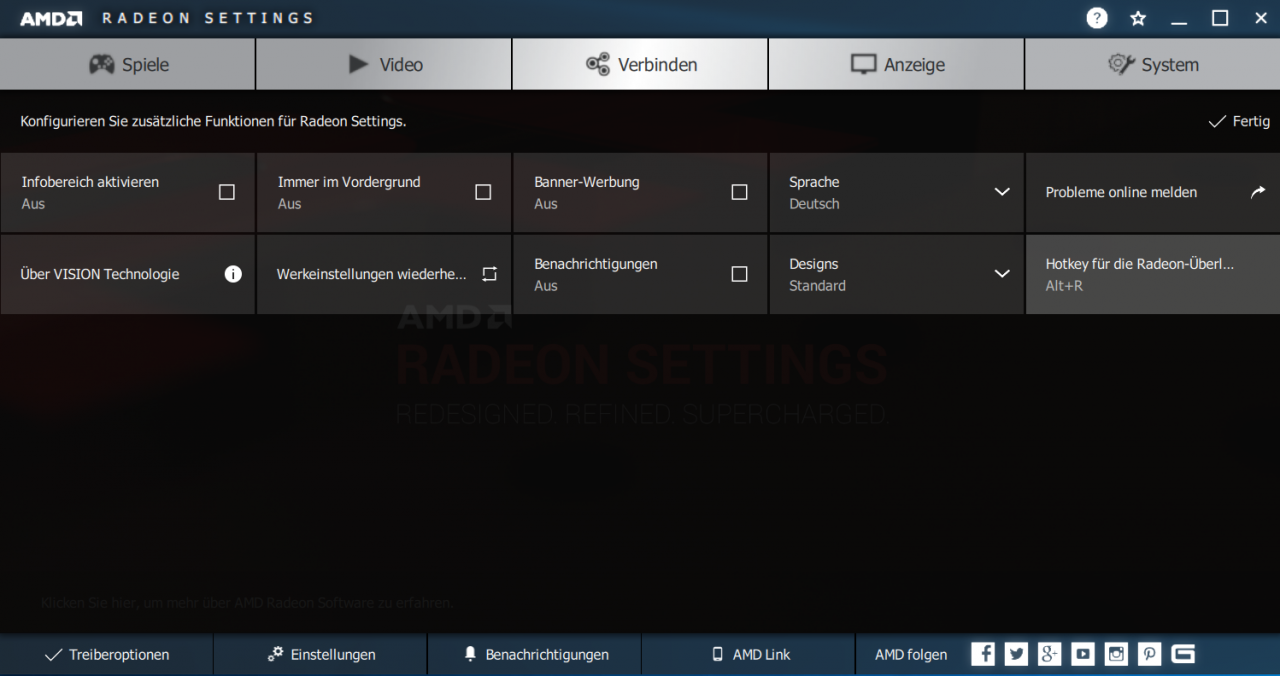
Task: Open AMD Instagram icon
Action: [1116, 654]
